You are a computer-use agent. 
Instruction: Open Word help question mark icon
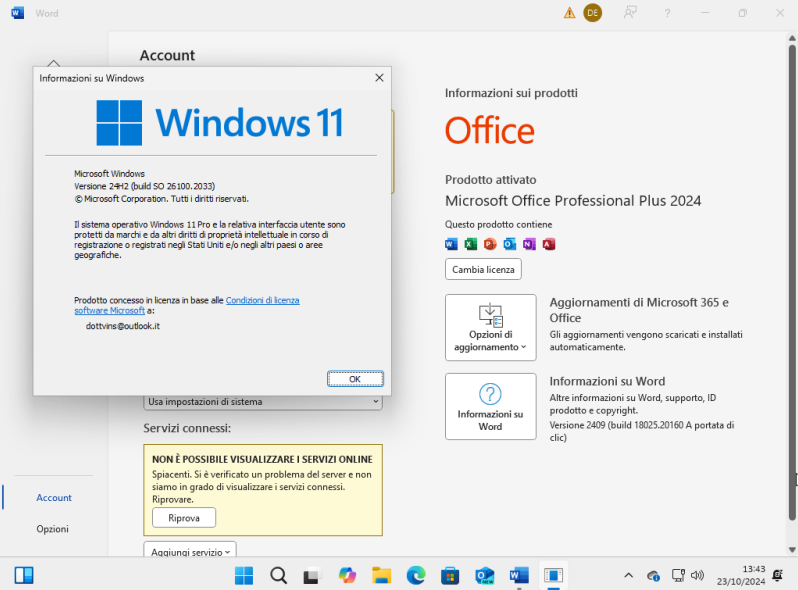click(x=667, y=13)
